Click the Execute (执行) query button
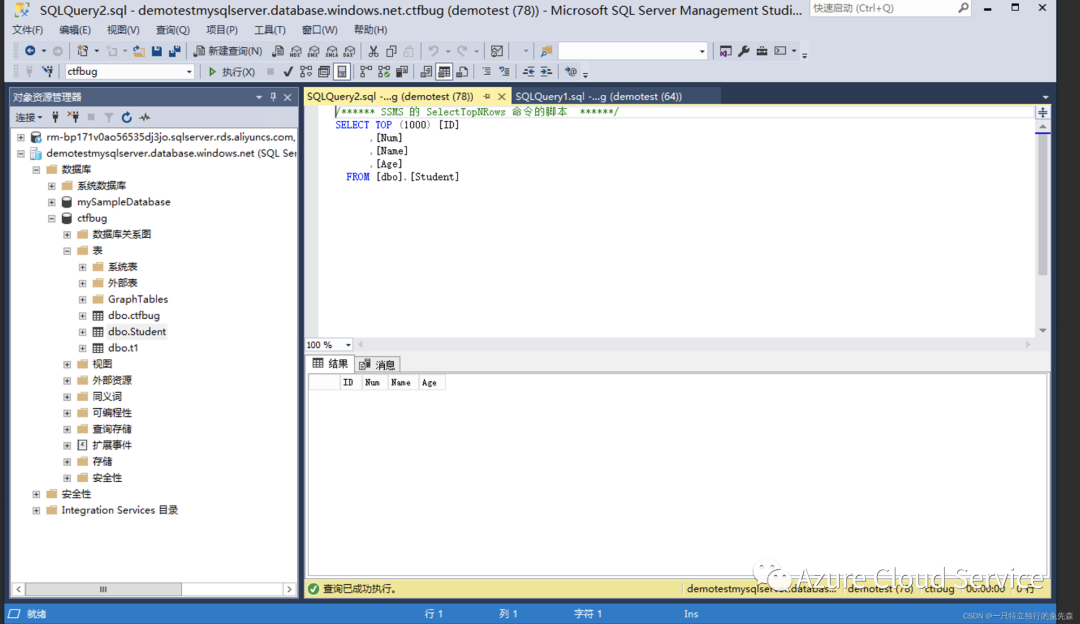Image resolution: width=1080 pixels, height=624 pixels. pos(231,72)
